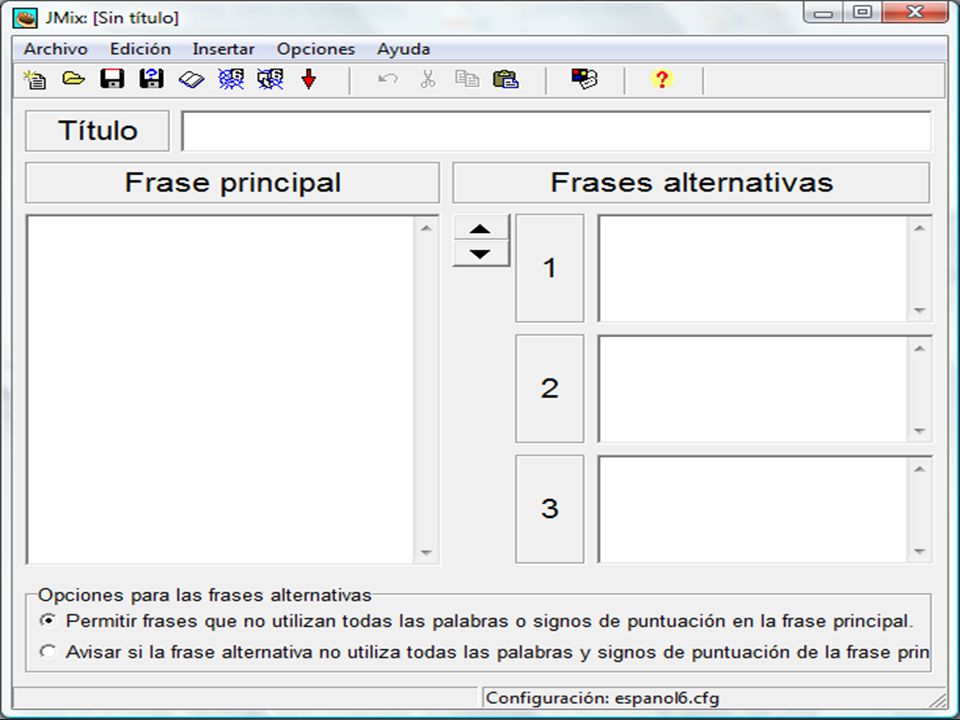The height and width of the screenshot is (720, 960).
Task: Click the window resize grip in status bar
Action: pos(938,700)
